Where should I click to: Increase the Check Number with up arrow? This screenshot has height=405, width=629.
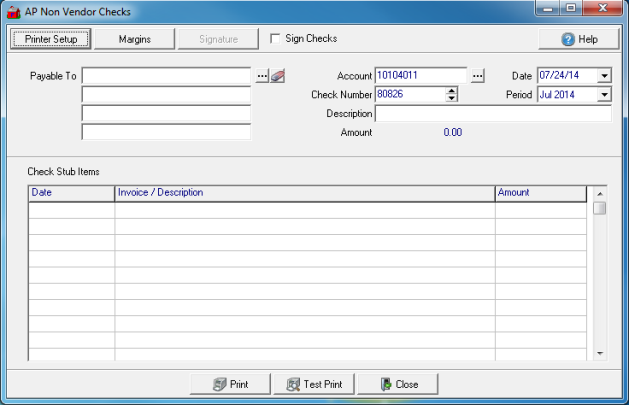pos(451,91)
